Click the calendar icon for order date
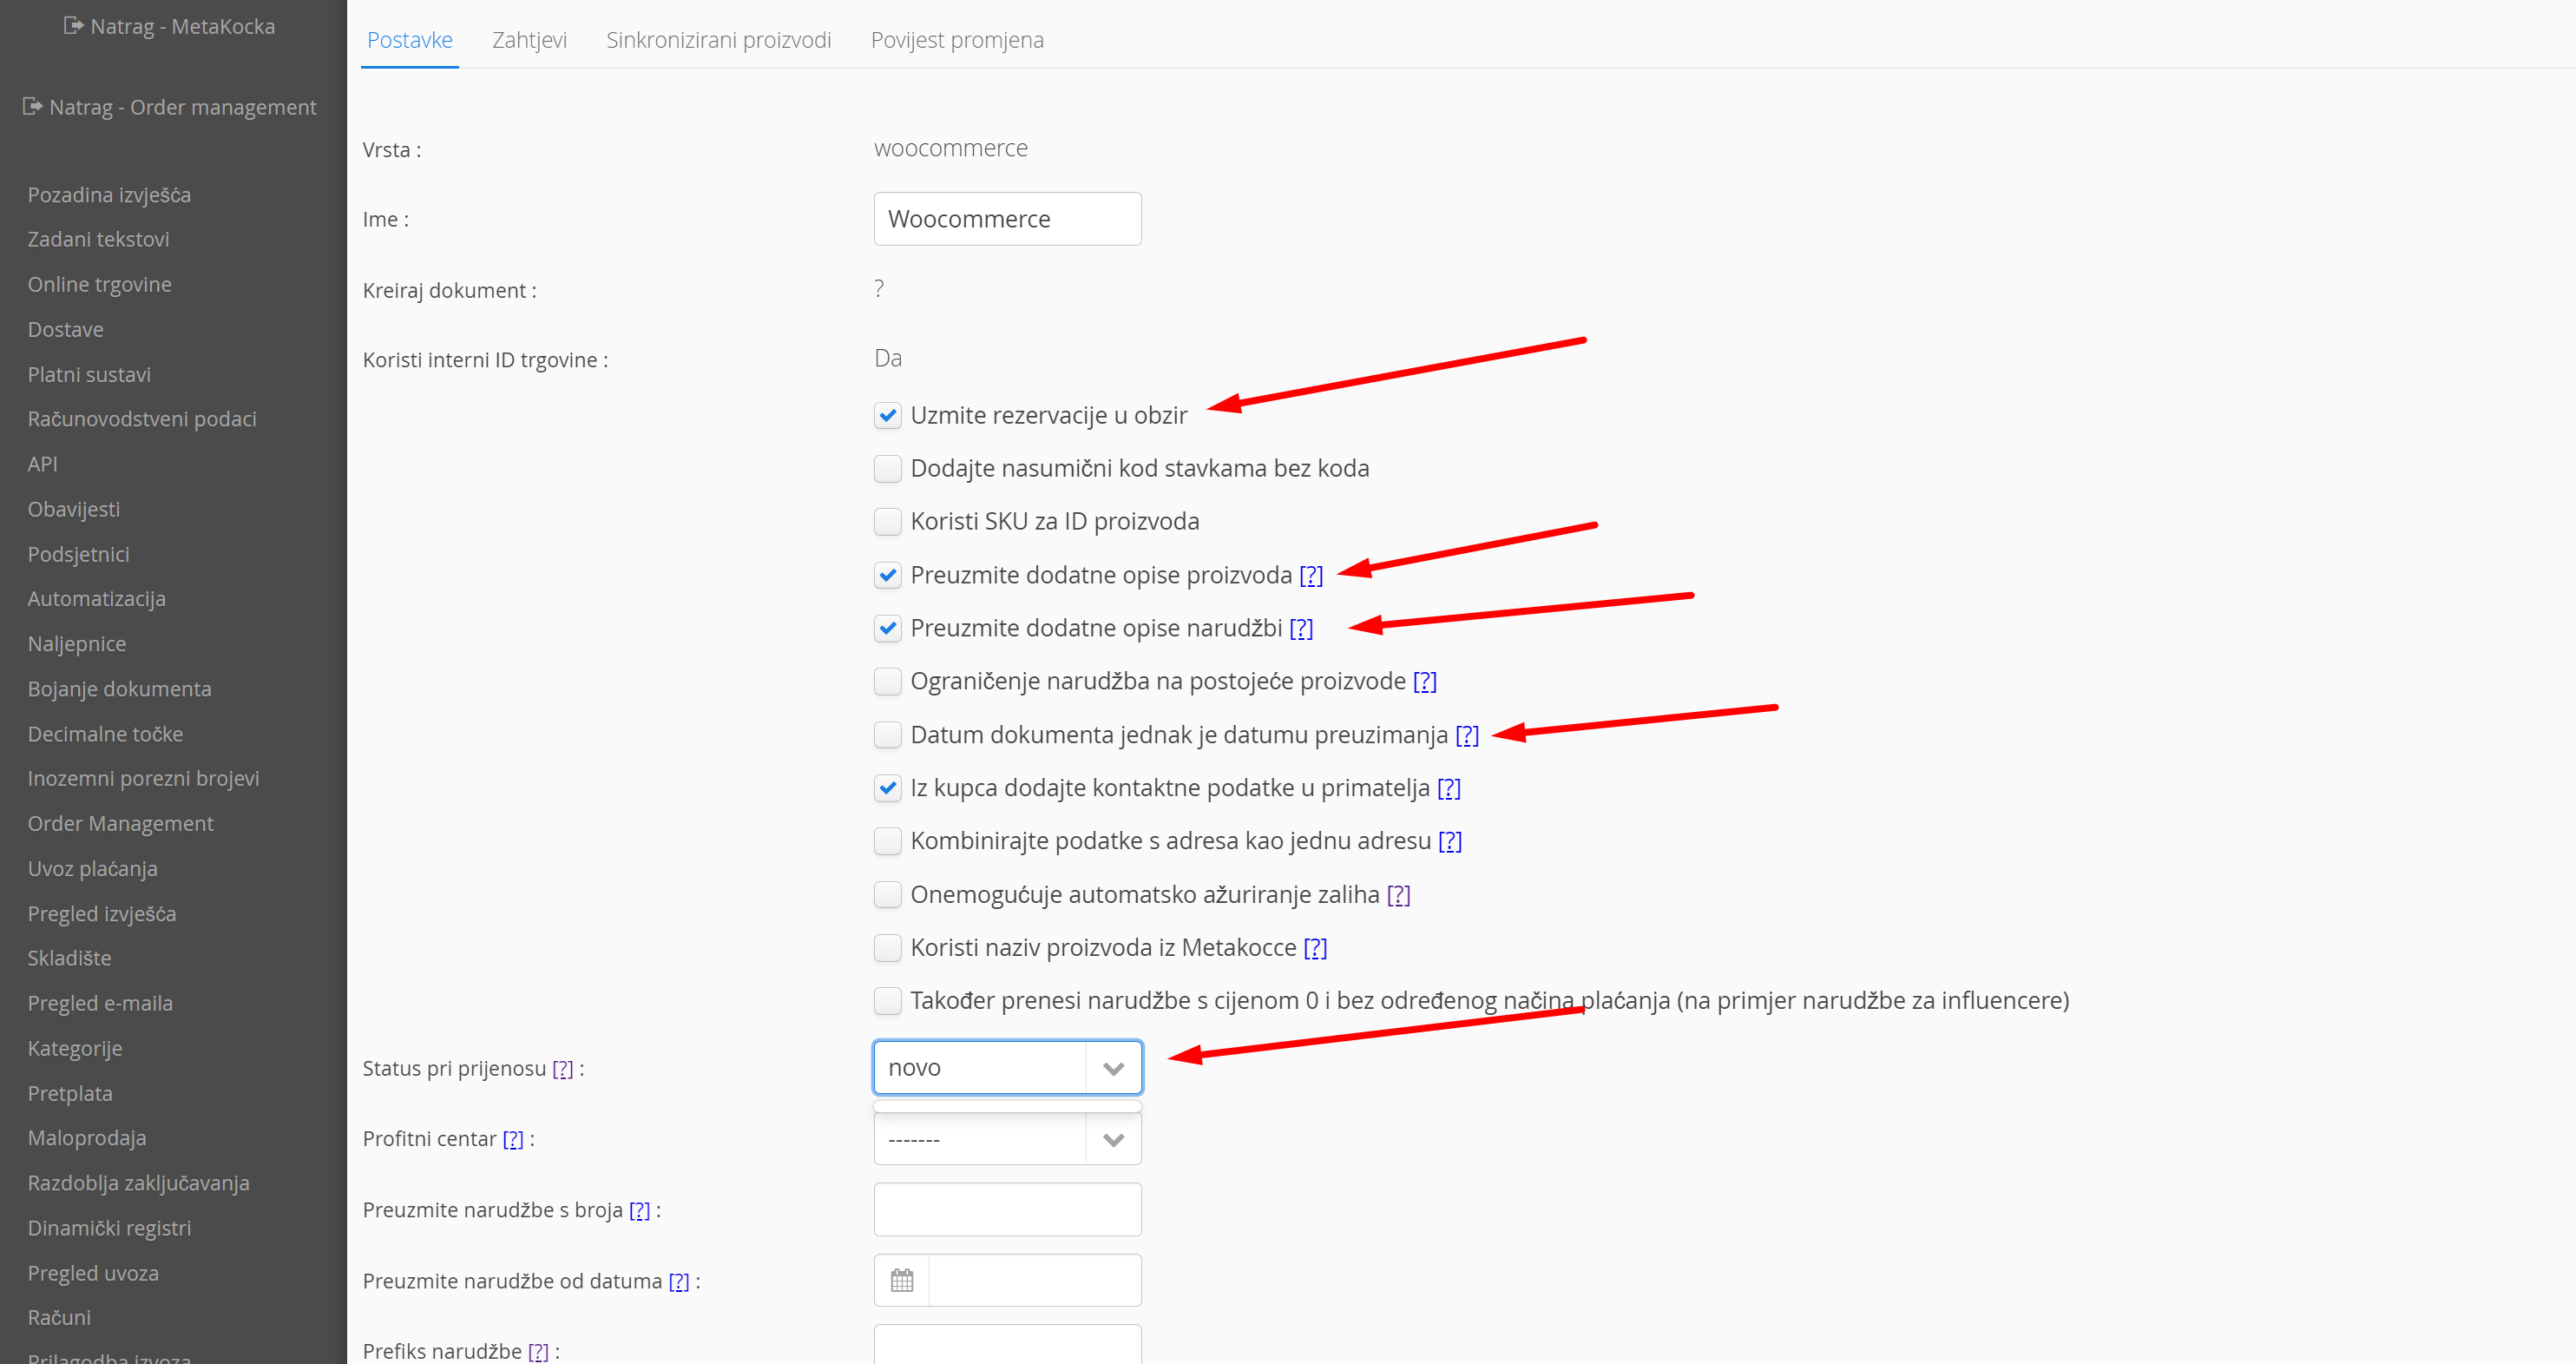 [901, 1280]
